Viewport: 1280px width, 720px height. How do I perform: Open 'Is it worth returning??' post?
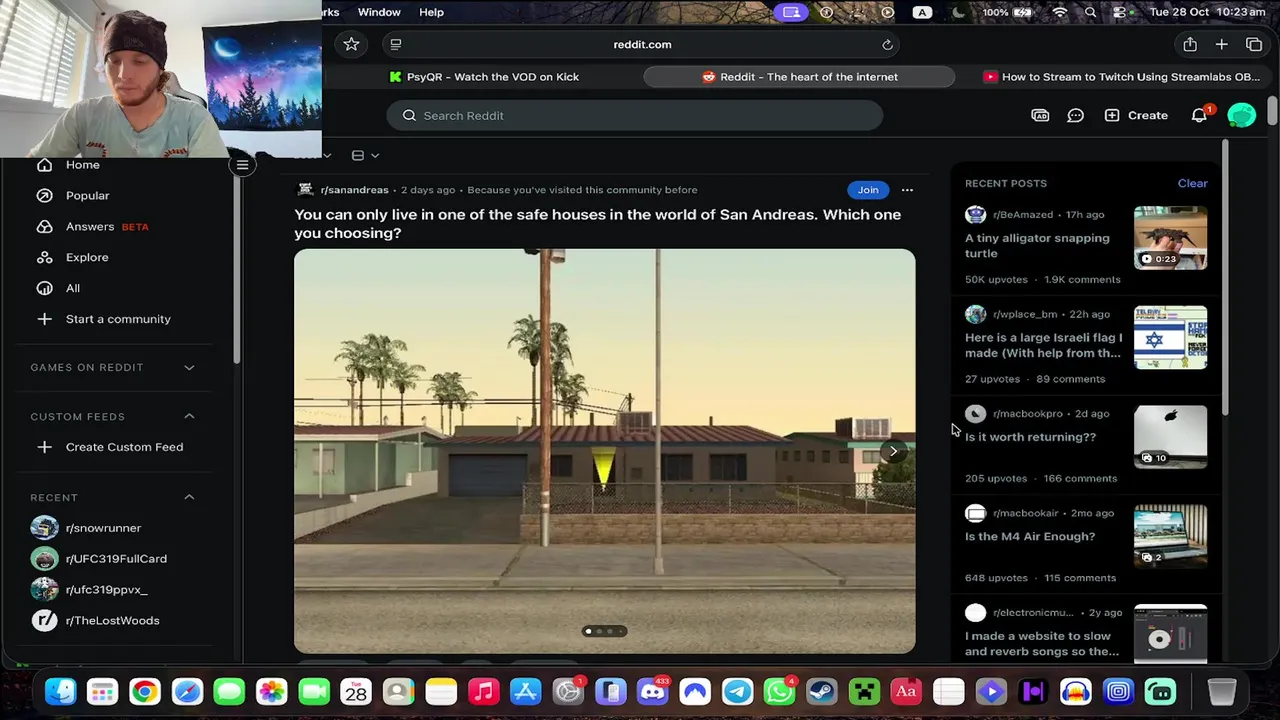[1030, 437]
